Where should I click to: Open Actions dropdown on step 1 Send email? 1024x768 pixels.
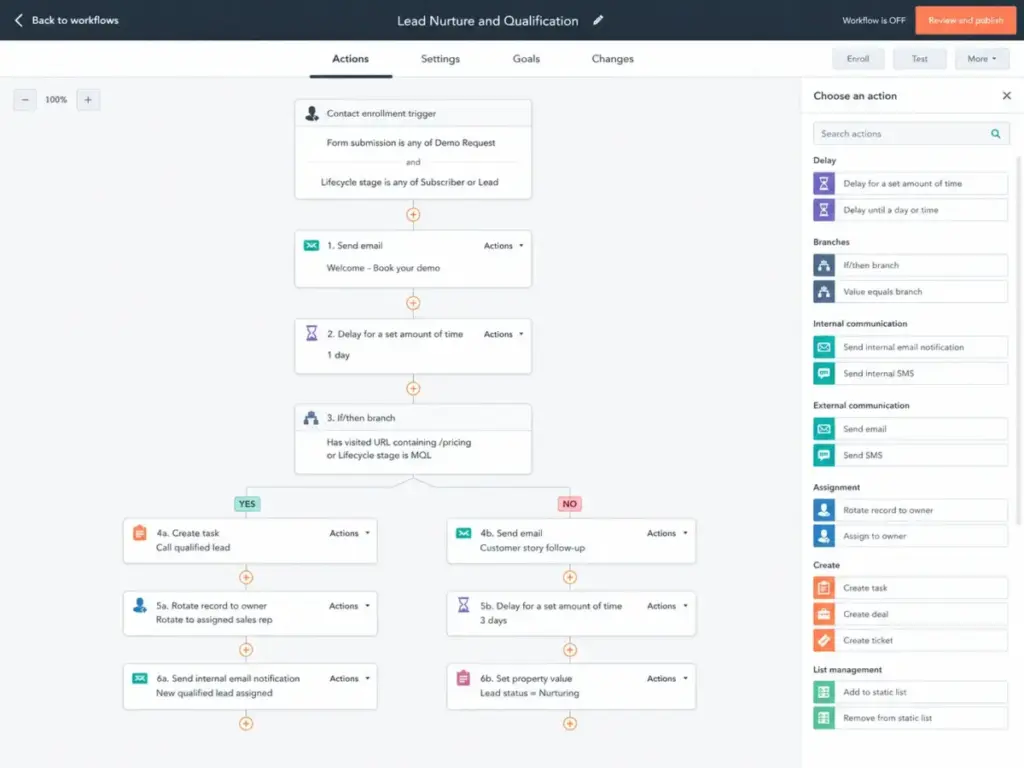[x=504, y=246]
